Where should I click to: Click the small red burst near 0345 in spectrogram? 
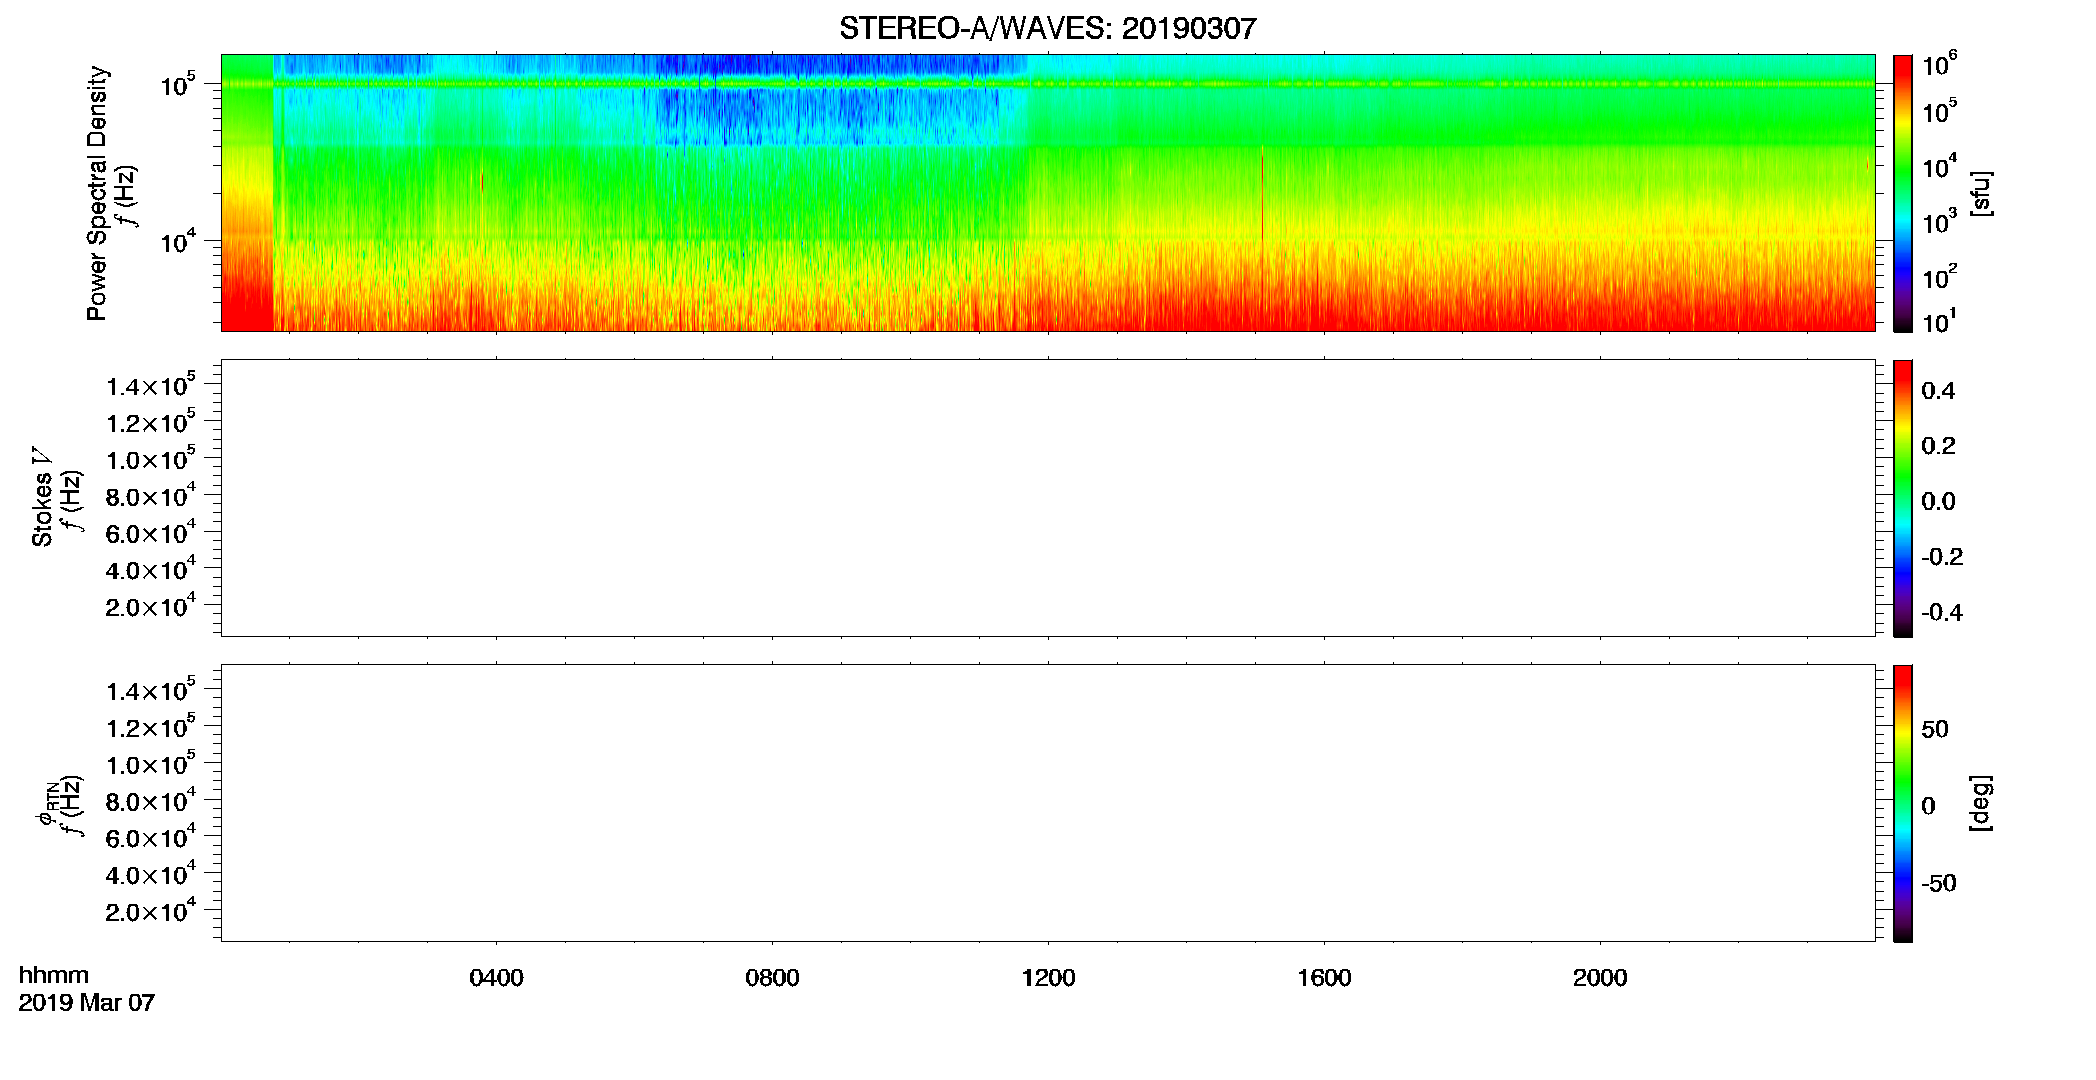[x=482, y=181]
